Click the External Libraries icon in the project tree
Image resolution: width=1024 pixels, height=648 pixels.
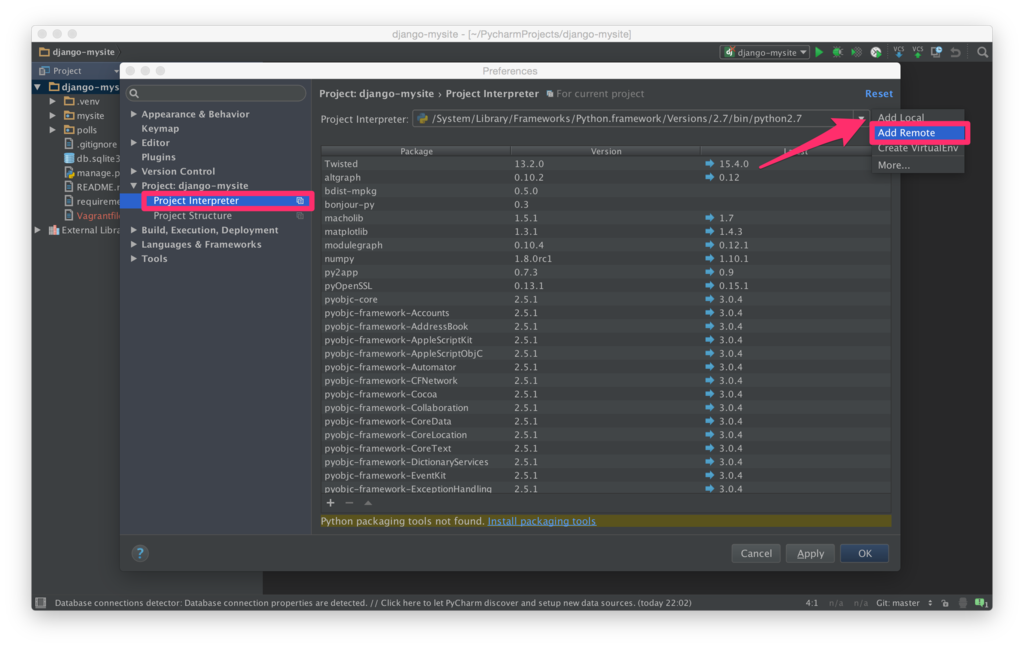tap(54, 230)
